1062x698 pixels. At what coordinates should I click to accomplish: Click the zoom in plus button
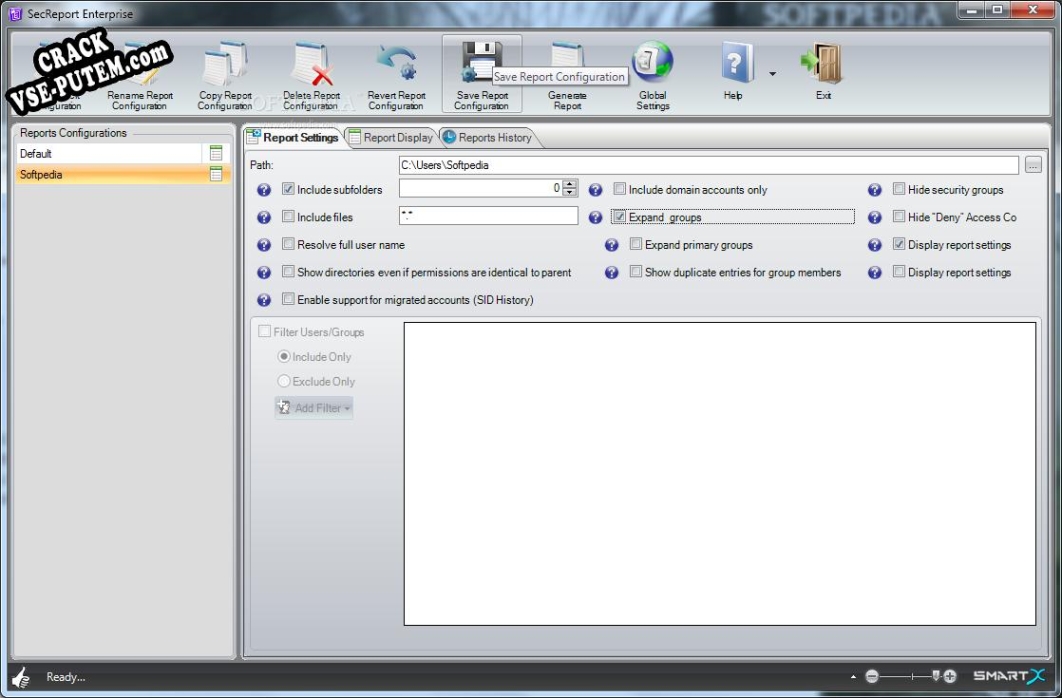[x=950, y=676]
